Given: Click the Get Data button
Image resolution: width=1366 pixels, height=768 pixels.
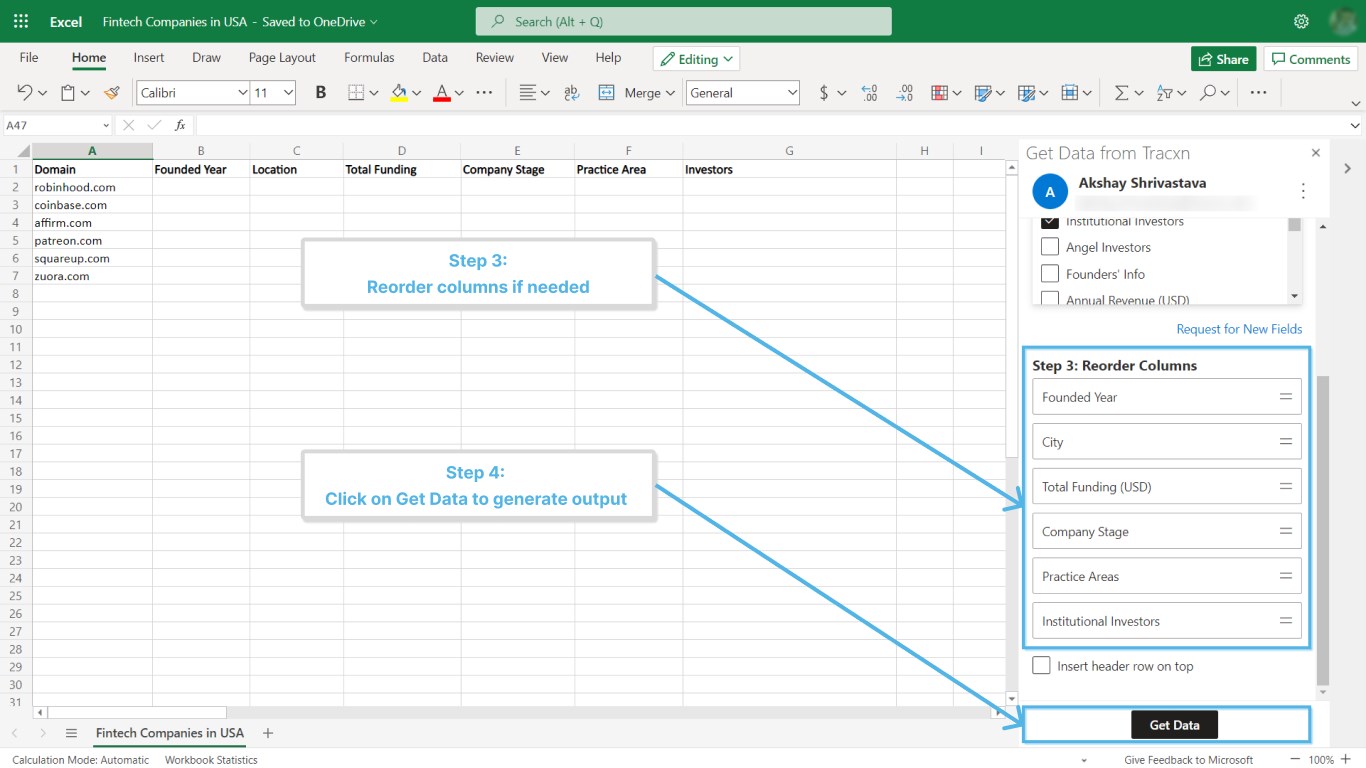Looking at the screenshot, I should 1174,725.
